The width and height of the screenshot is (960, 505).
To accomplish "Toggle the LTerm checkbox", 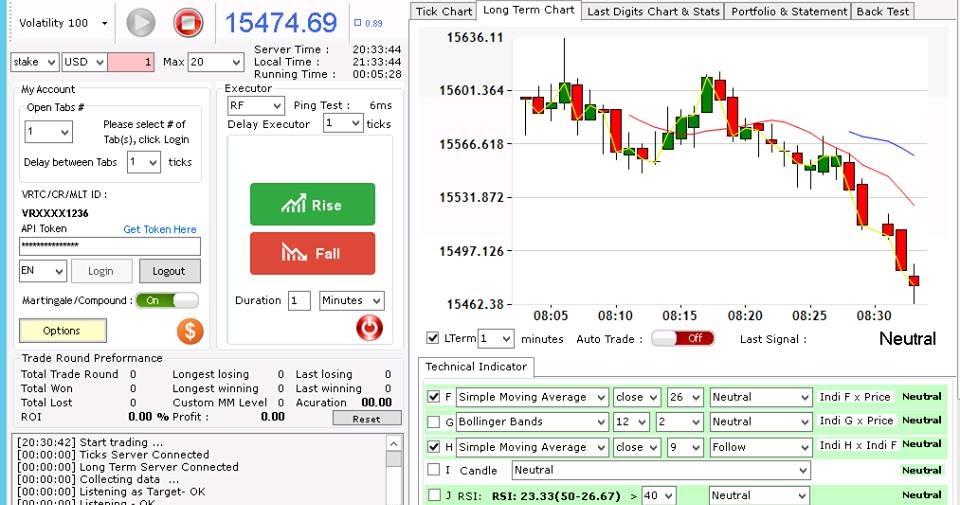I will click(x=433, y=338).
